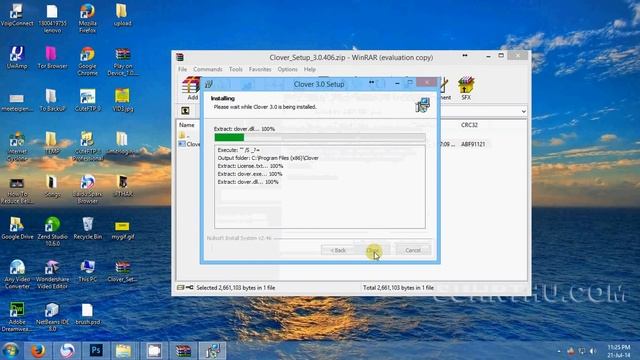Open the WinRAR Help menu
This screenshot has width=640, height=360.
[x=310, y=69]
